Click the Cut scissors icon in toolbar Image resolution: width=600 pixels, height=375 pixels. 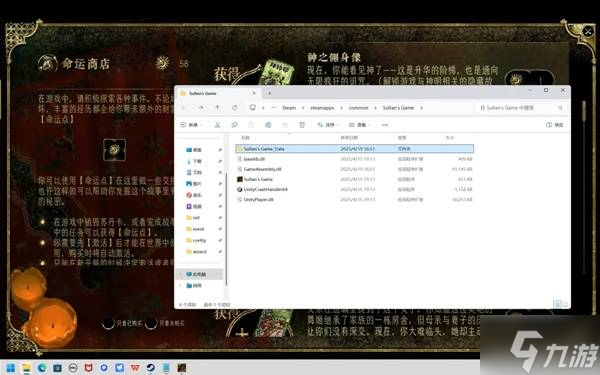(217, 125)
